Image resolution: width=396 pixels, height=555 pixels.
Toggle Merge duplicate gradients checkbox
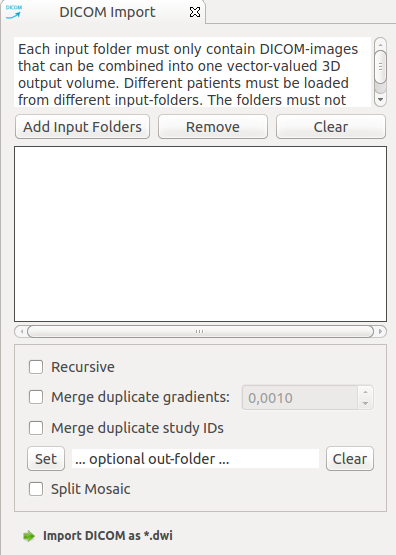pyautogui.click(x=36, y=397)
